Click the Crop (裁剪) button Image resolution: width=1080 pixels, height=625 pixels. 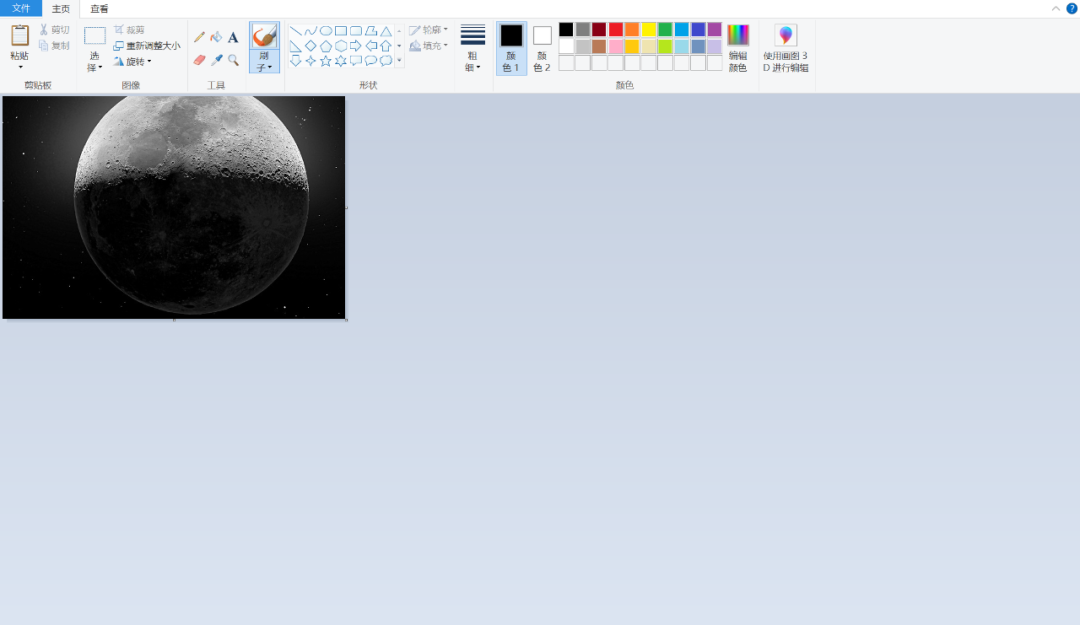point(129,30)
